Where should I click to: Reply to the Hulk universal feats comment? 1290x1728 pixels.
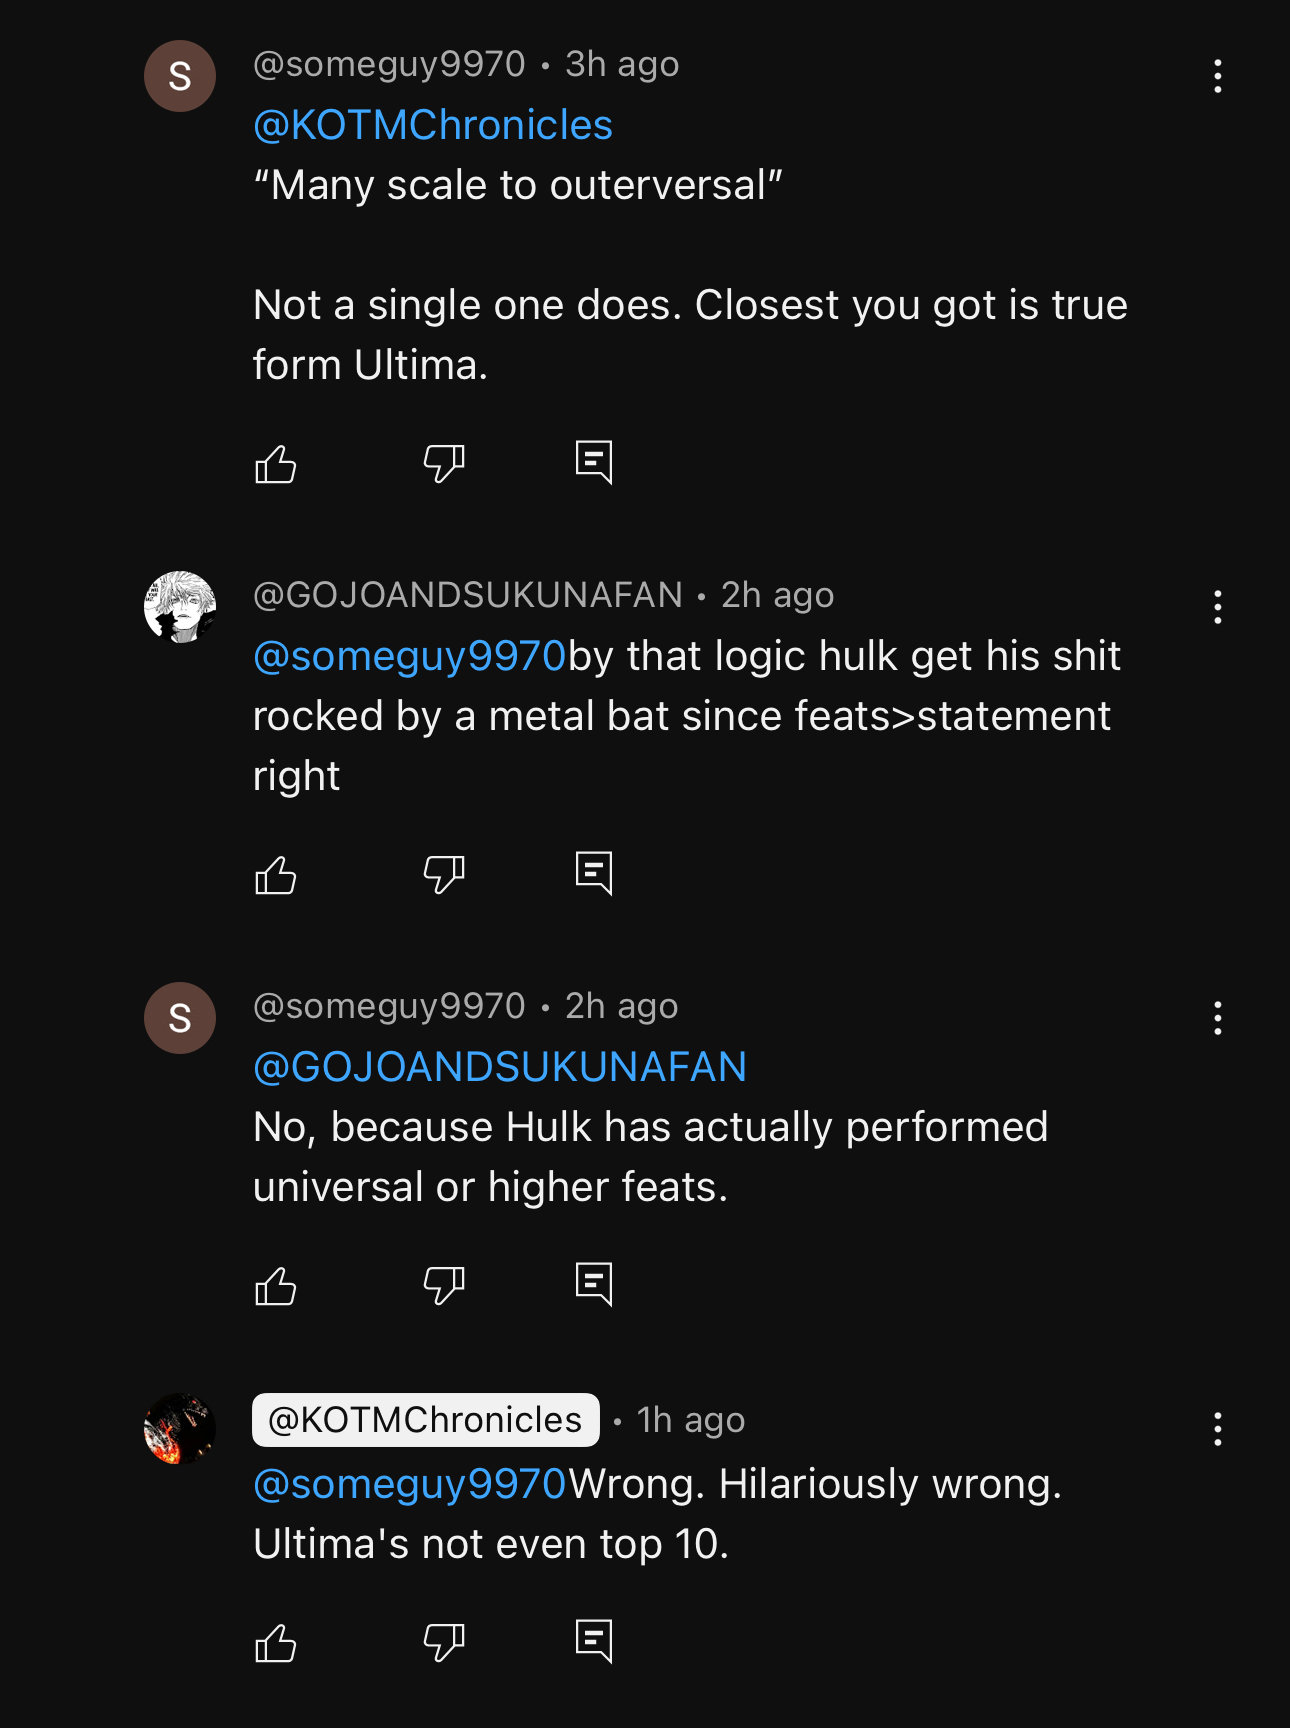(594, 1285)
